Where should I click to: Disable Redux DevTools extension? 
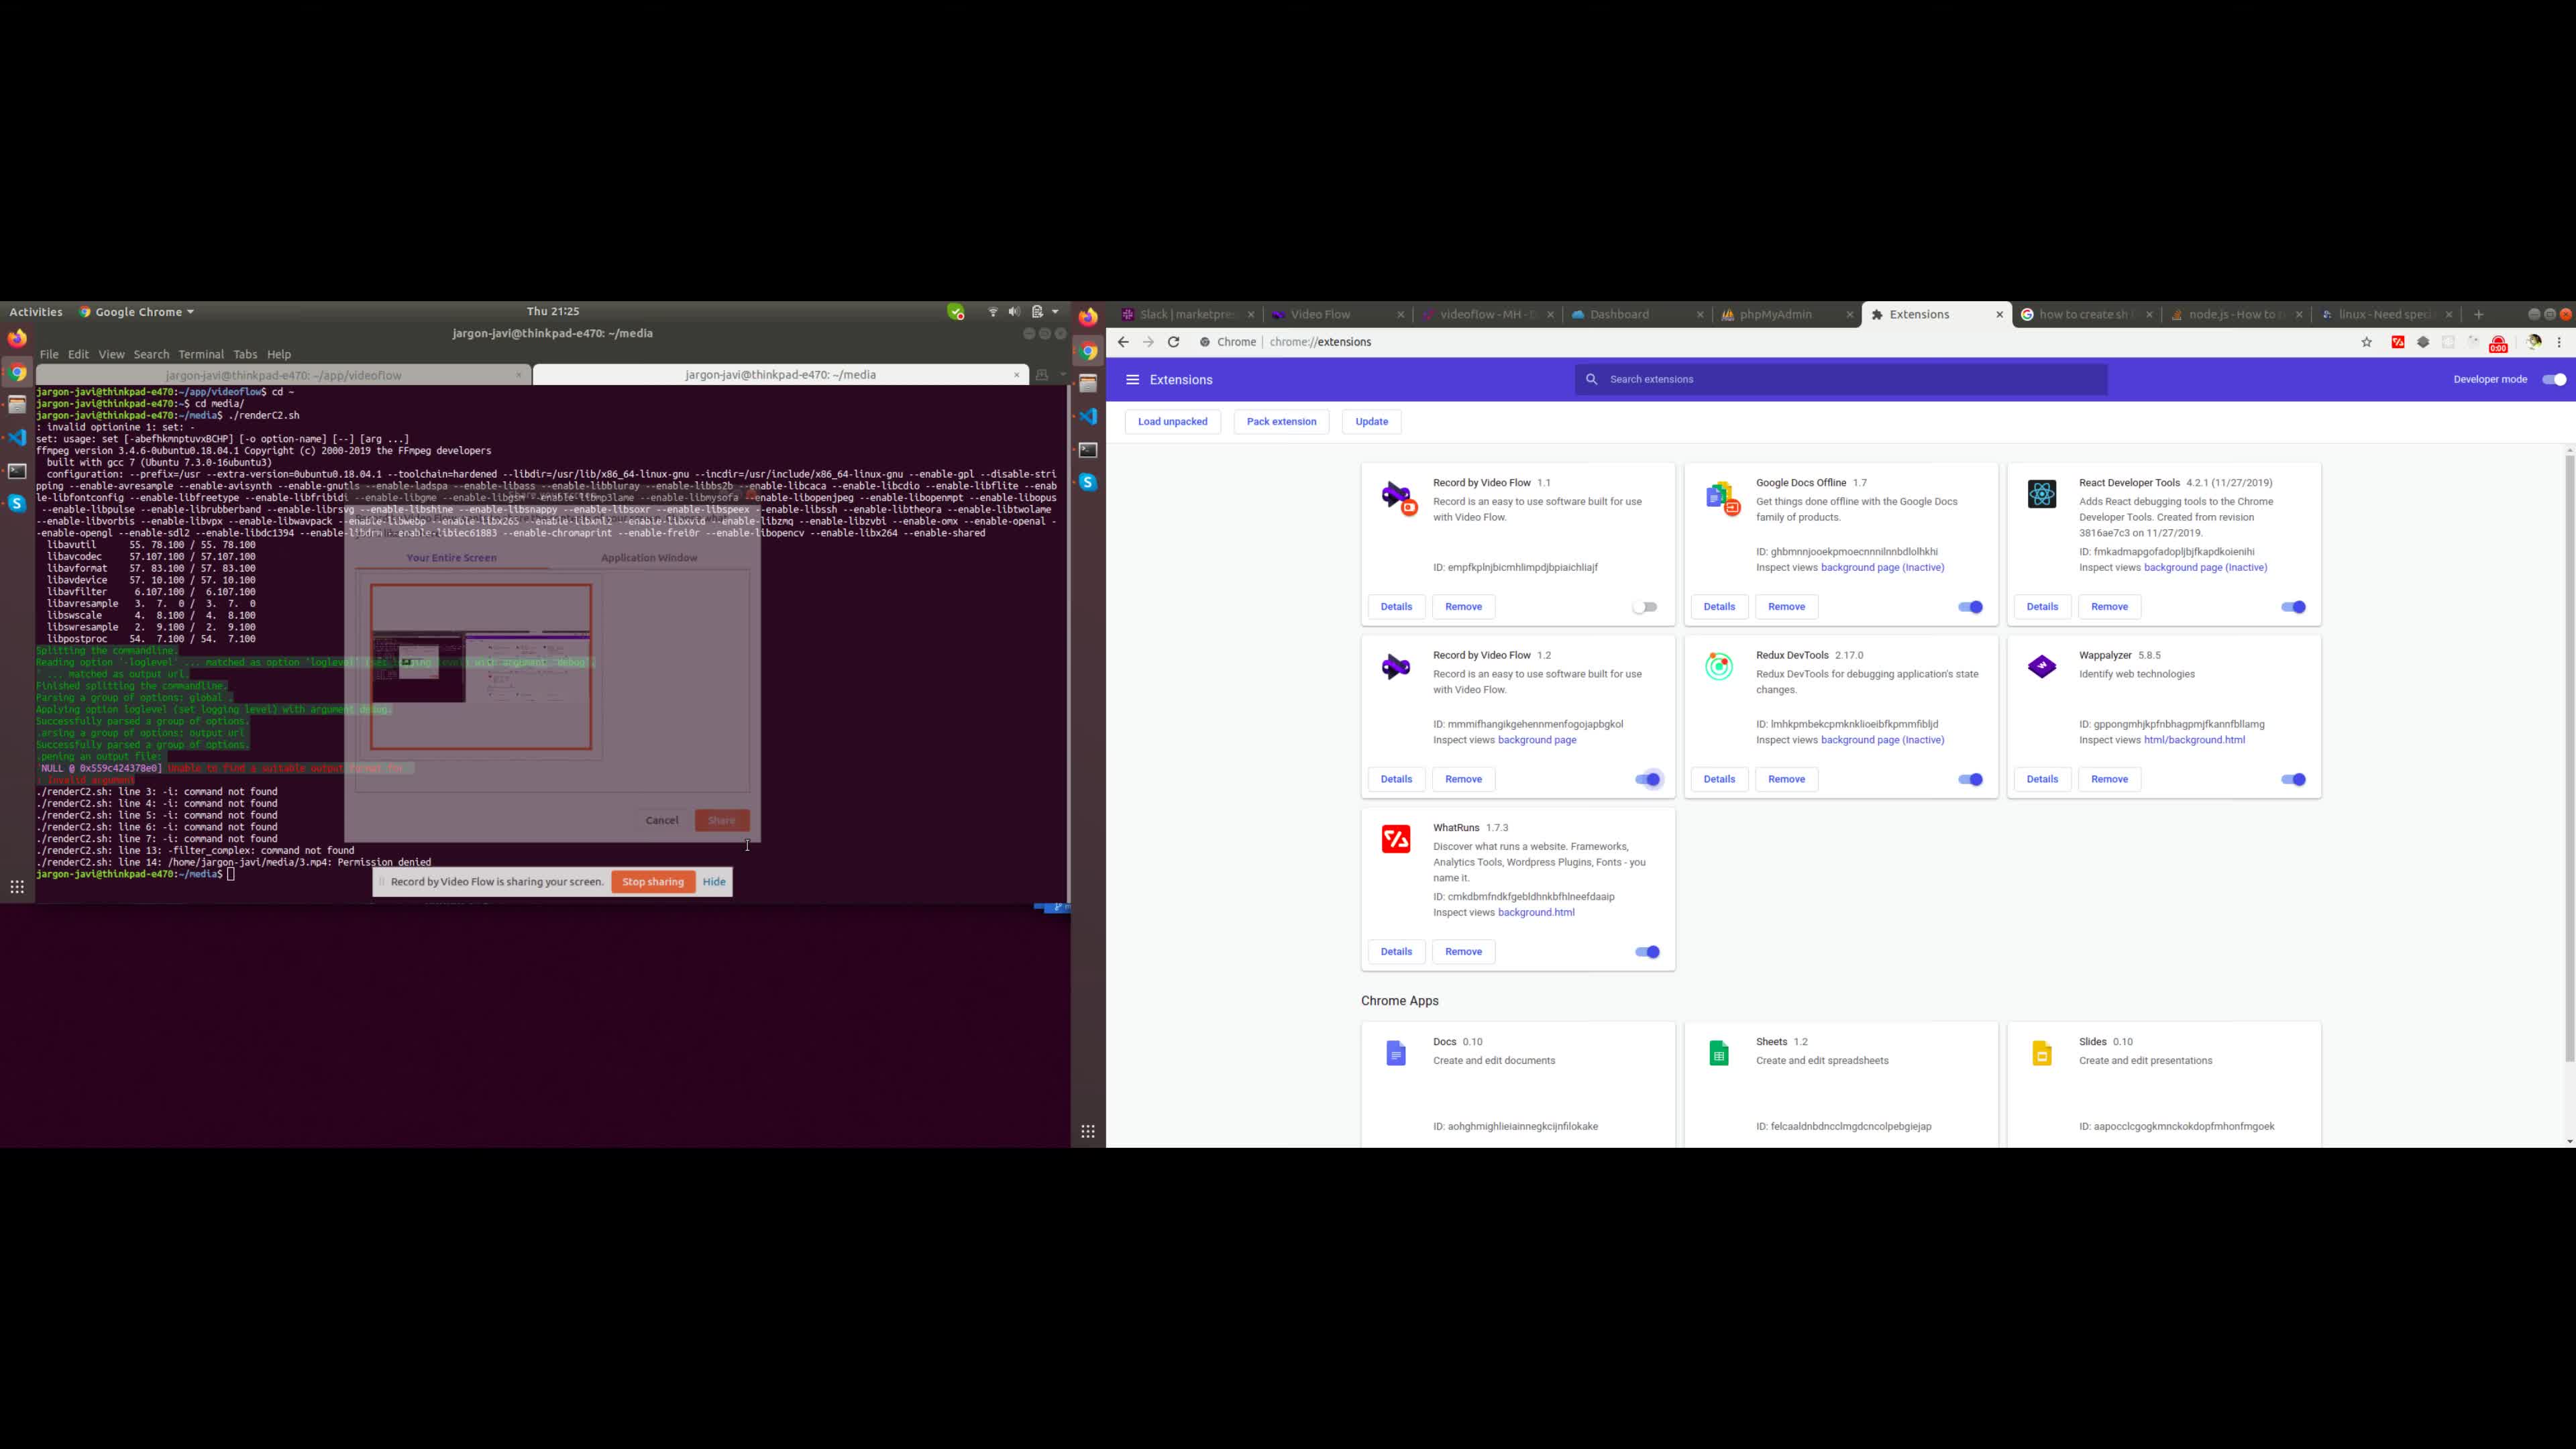(1970, 779)
